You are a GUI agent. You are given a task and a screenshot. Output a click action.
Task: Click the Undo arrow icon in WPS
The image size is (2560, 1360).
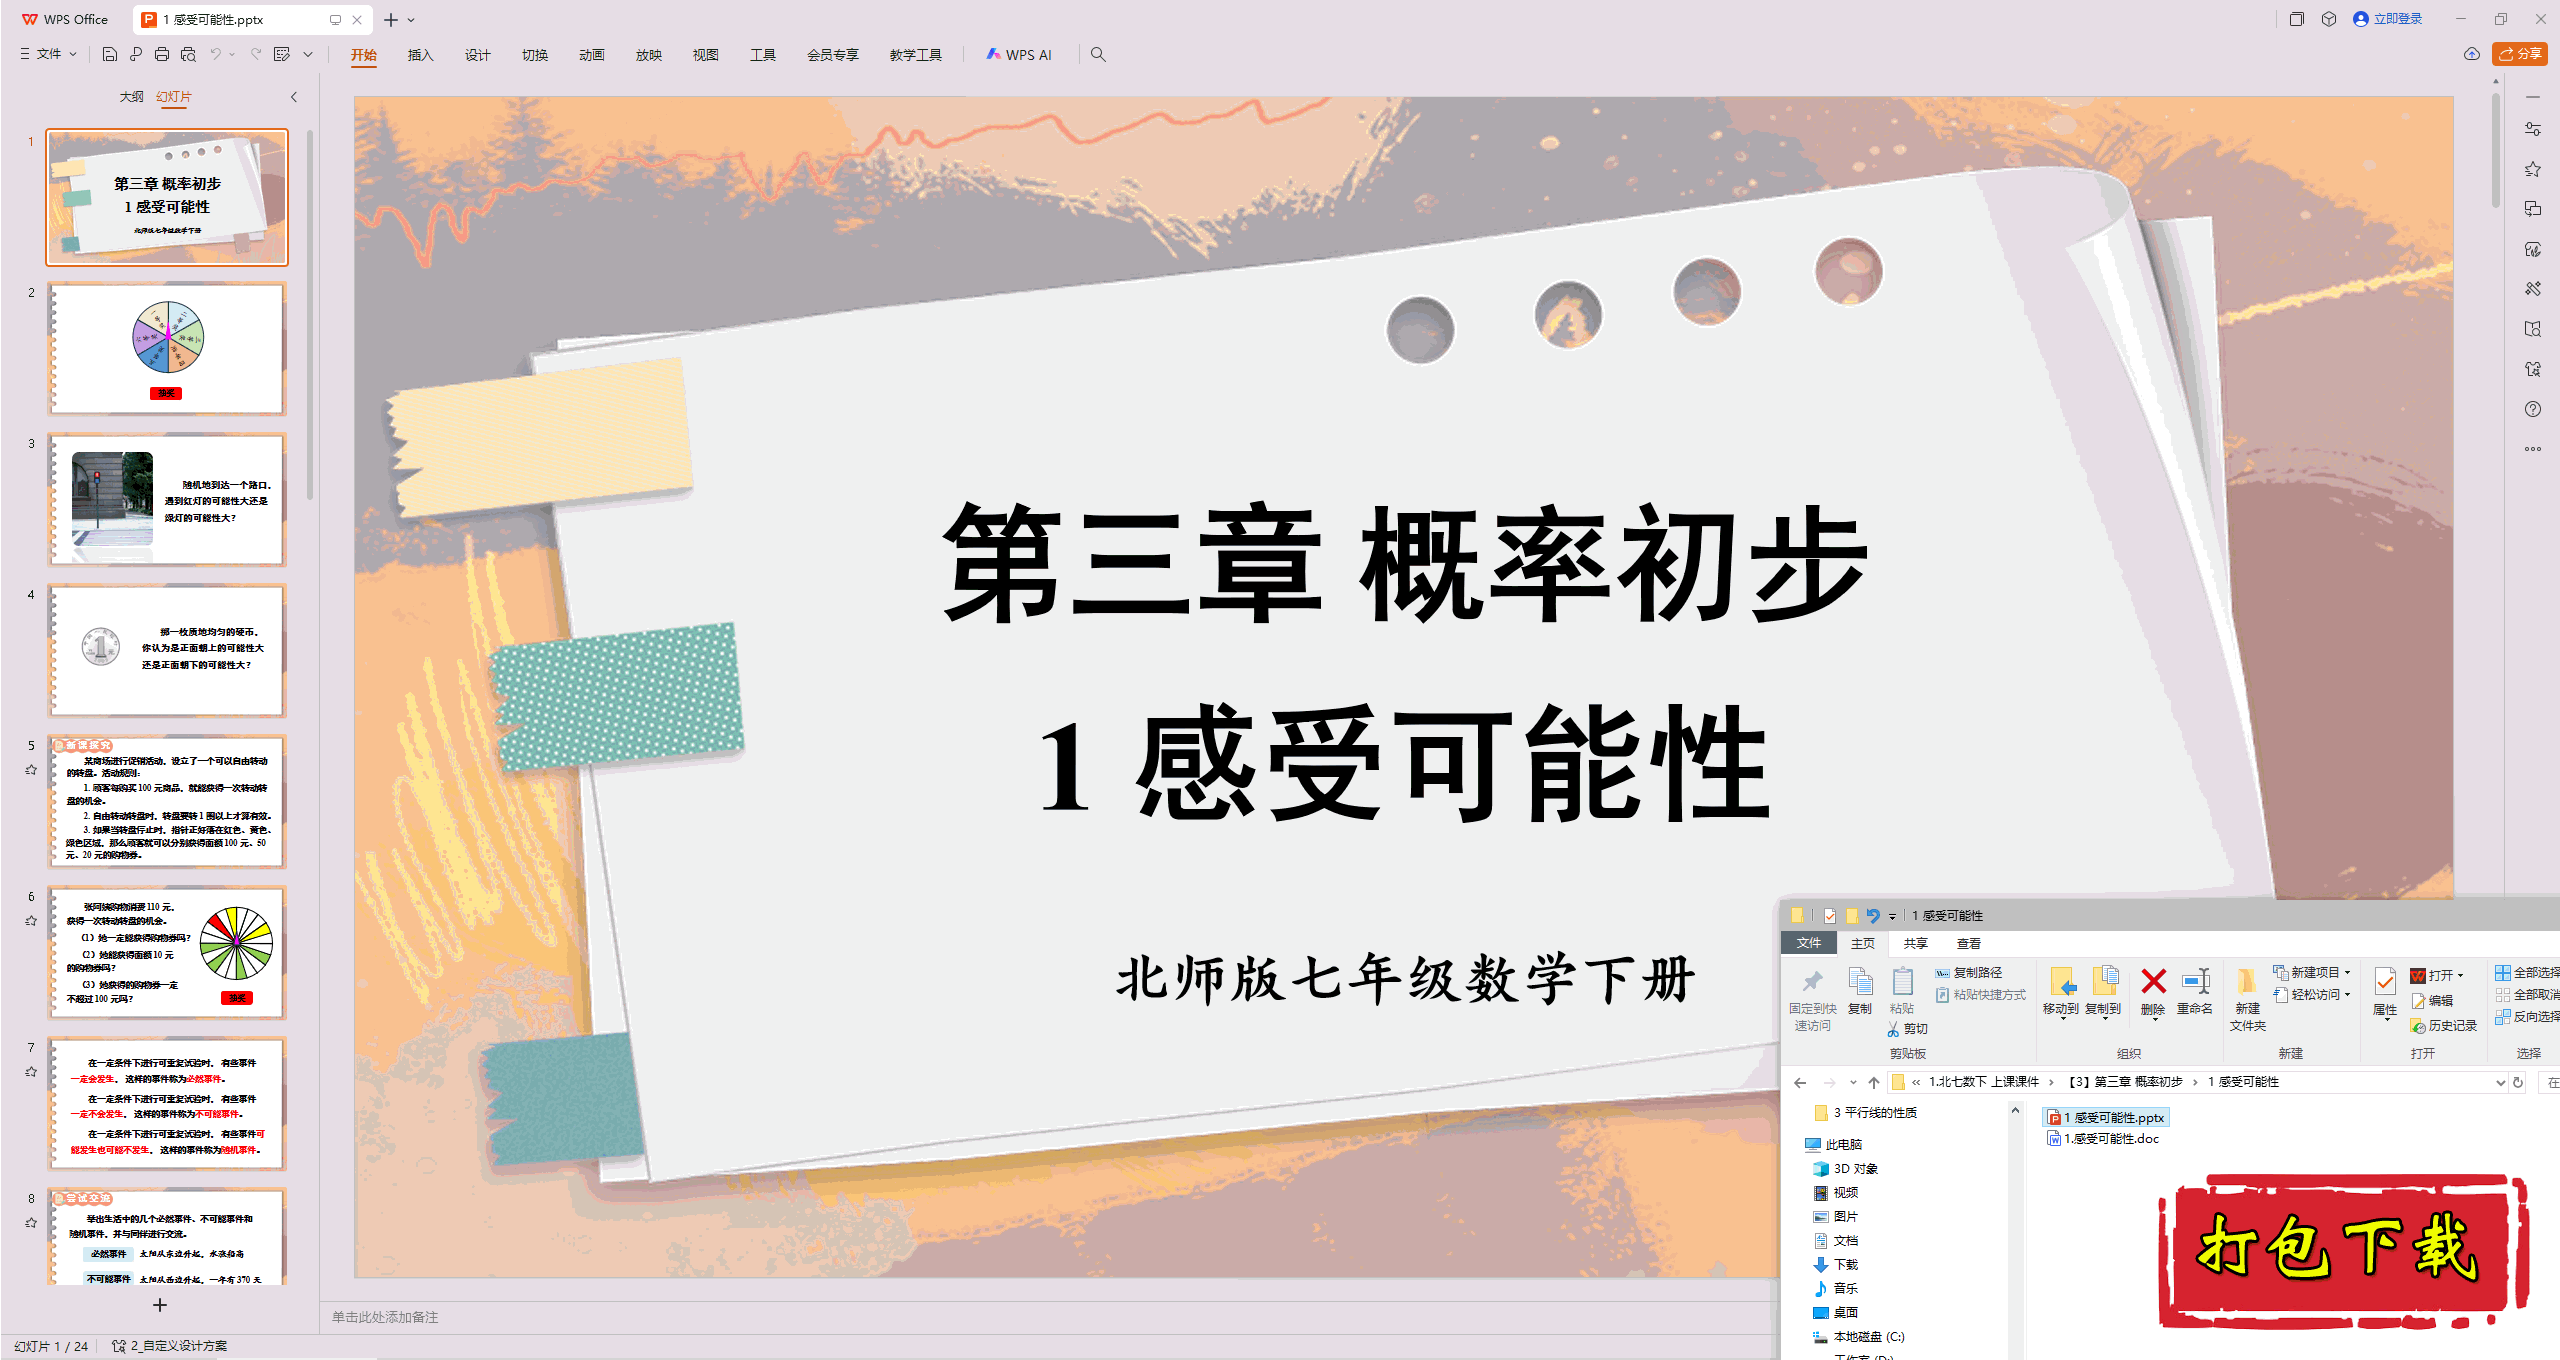(215, 54)
